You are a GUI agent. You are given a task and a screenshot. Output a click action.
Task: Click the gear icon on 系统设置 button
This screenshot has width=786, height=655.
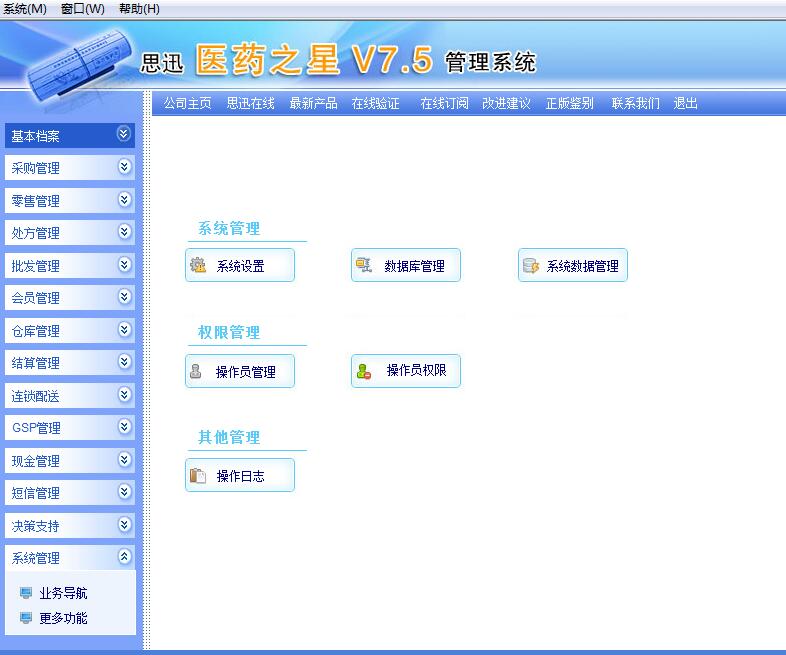(x=198, y=265)
